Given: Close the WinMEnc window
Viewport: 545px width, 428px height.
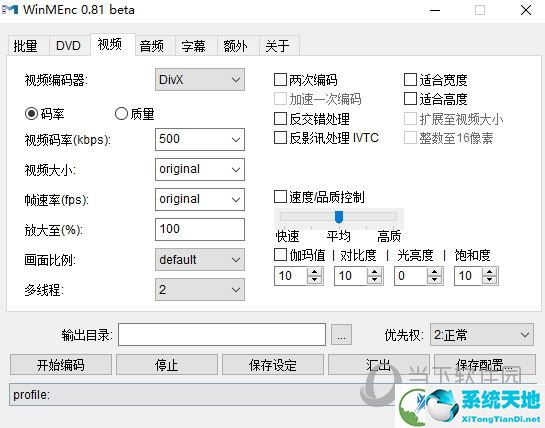Looking at the screenshot, I should [526, 10].
